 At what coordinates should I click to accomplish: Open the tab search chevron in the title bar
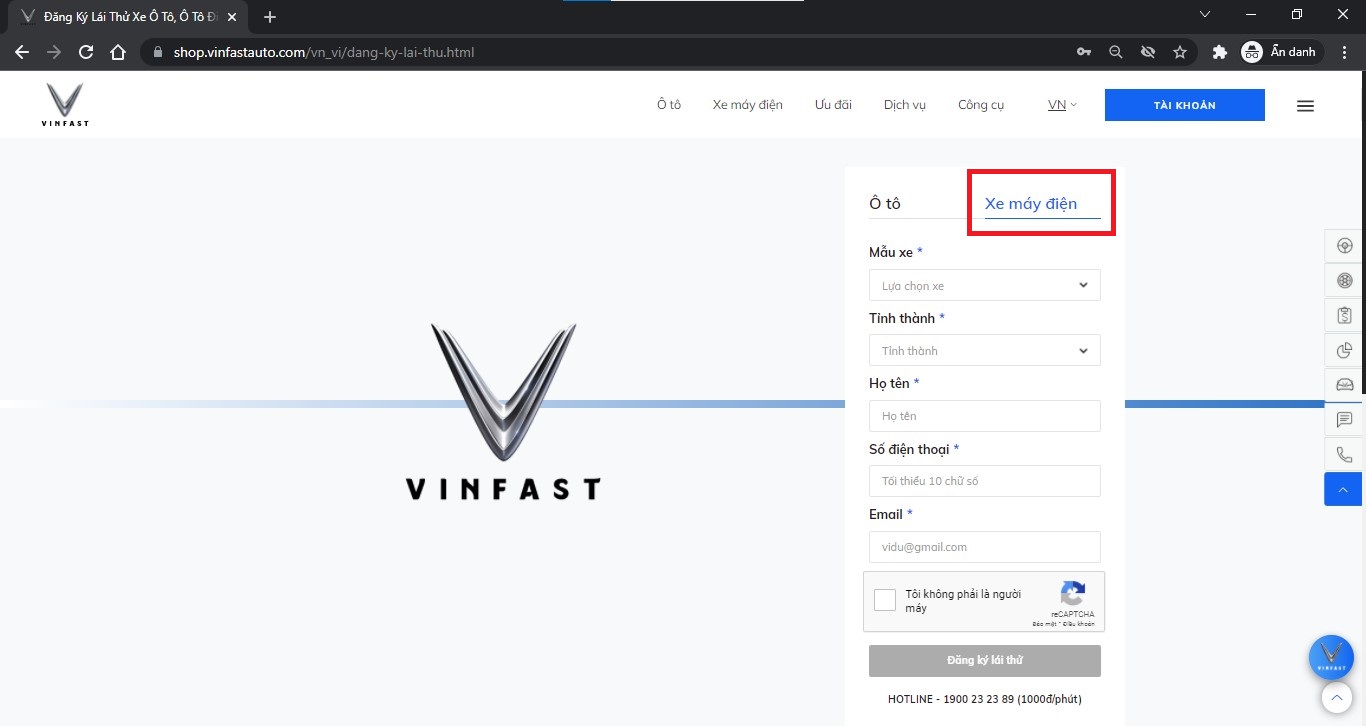tap(1205, 14)
